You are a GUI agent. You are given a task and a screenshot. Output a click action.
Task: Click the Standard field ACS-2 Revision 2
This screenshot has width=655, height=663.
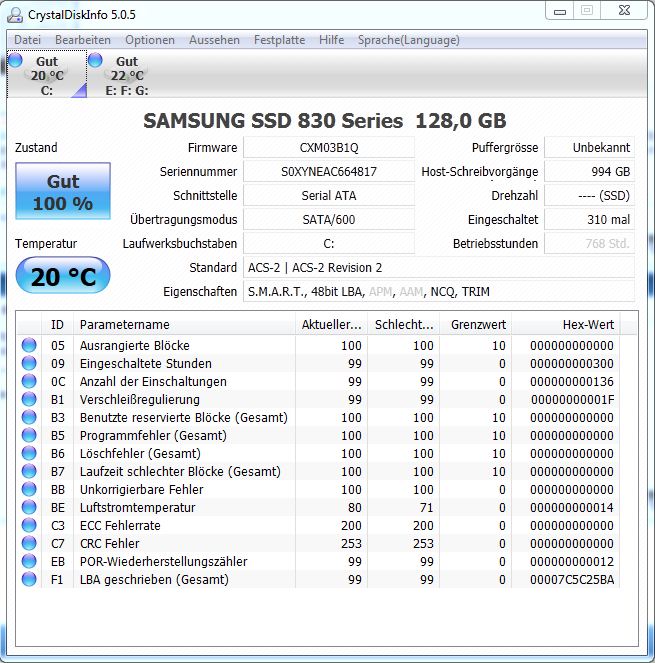point(439,268)
